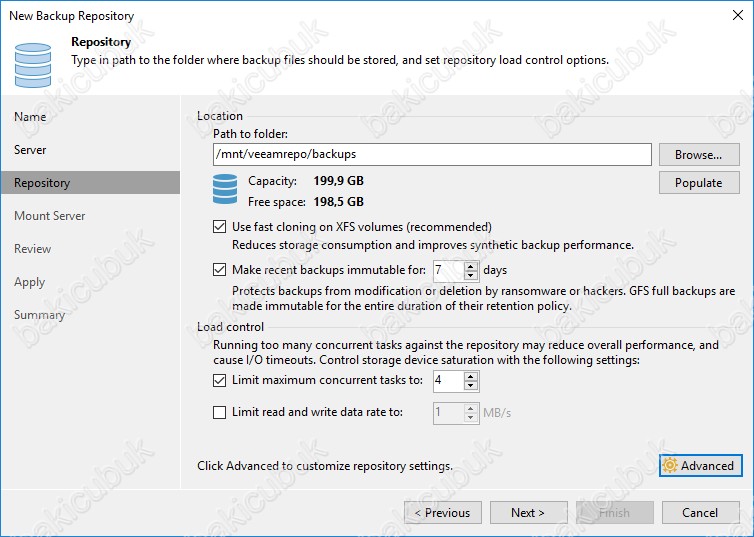
Task: Click 'Running too many concurrent tasks' description
Action: (466, 352)
